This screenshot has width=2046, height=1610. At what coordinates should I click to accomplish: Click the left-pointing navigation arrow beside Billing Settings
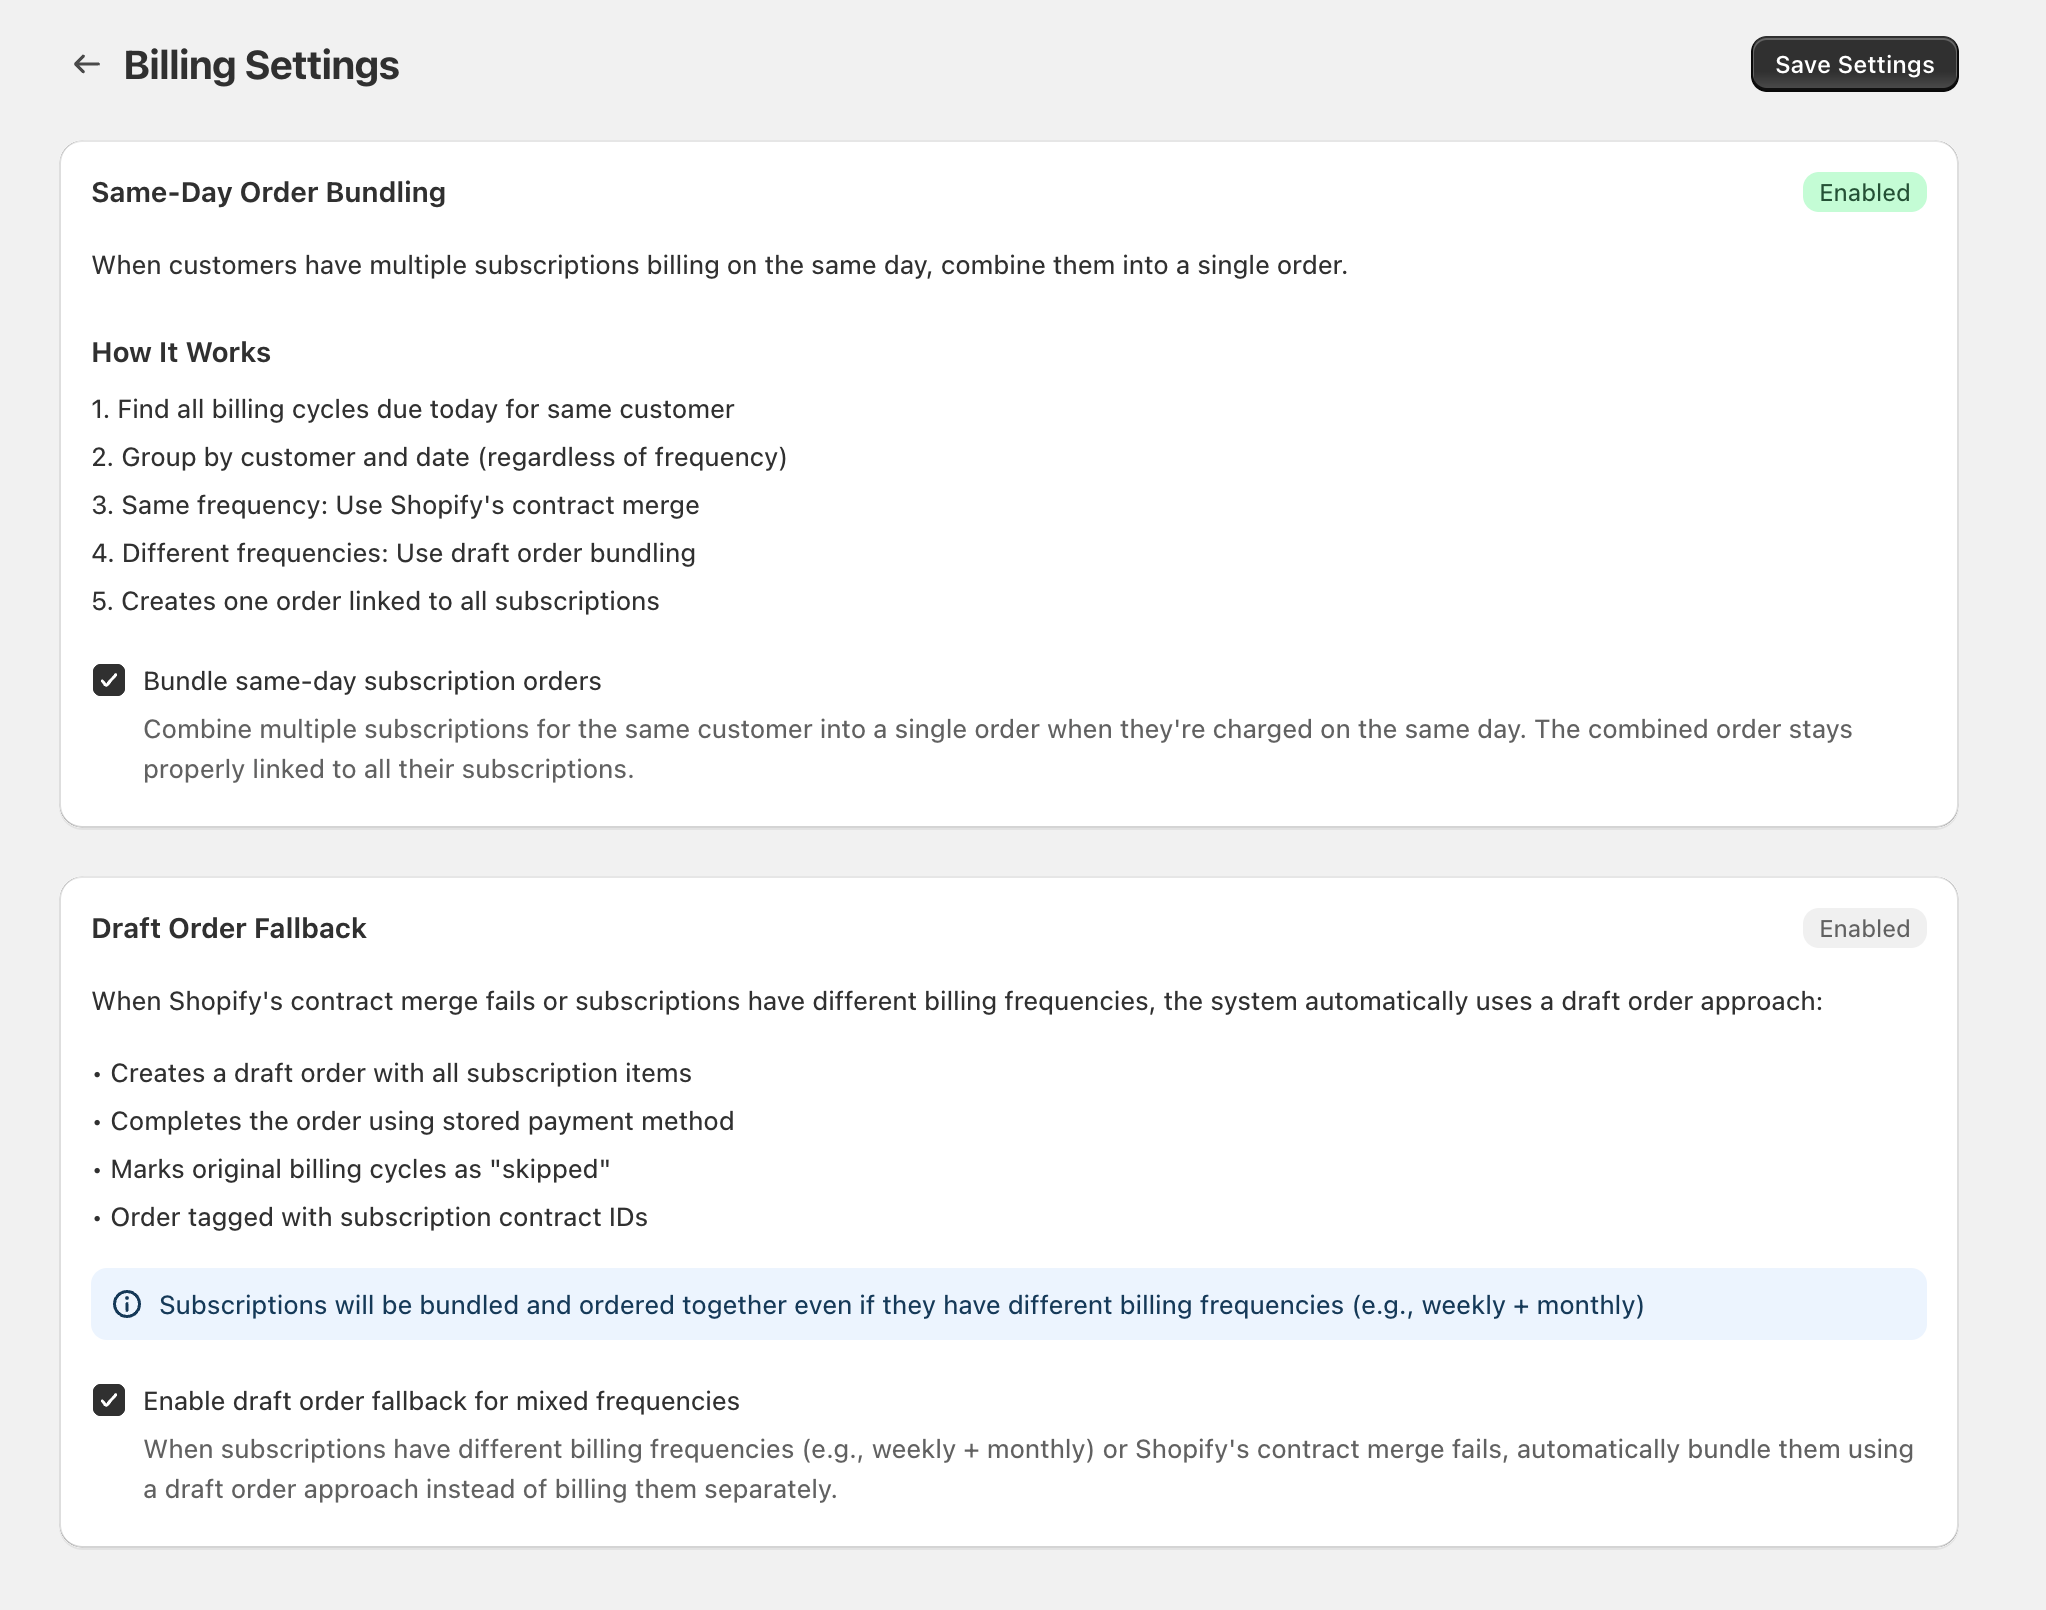pyautogui.click(x=88, y=63)
